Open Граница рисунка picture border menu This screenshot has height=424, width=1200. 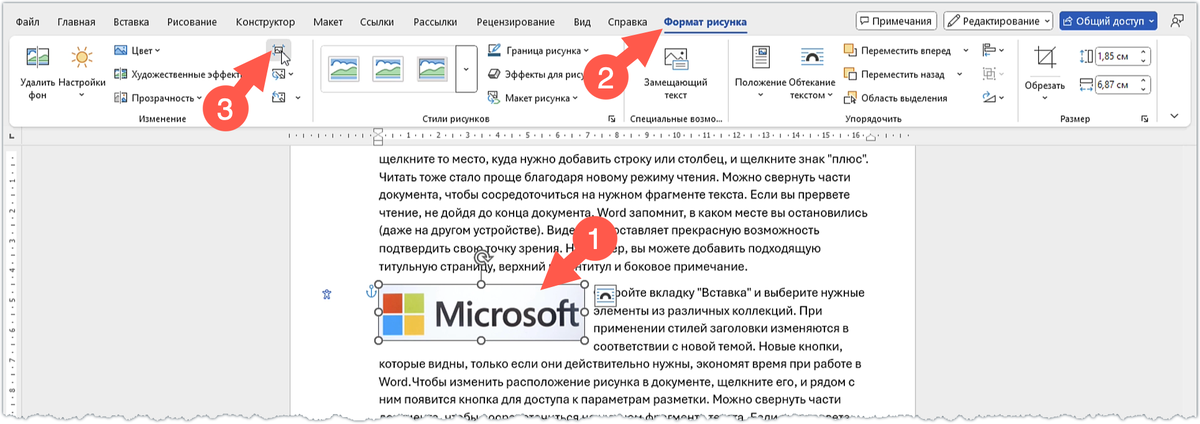(539, 50)
